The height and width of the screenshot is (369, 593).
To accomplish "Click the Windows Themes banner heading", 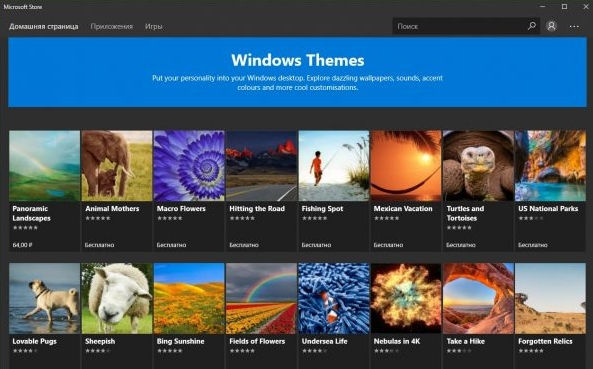I will pos(298,60).
